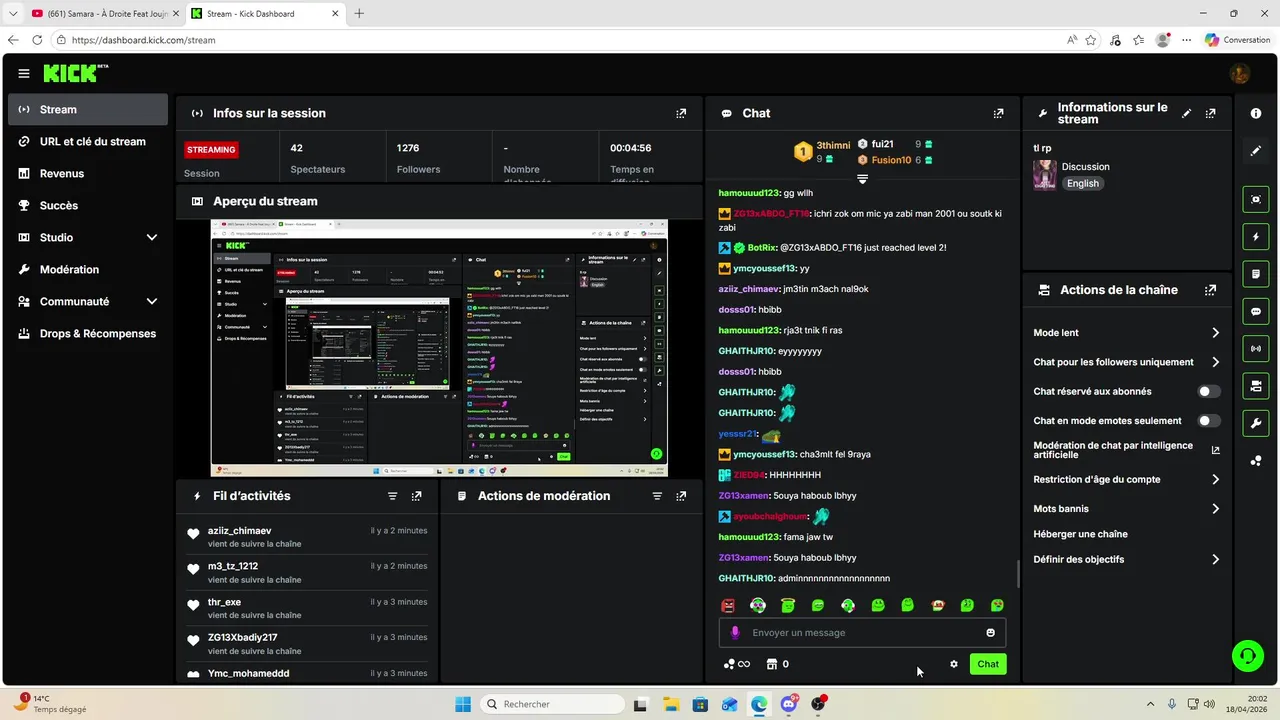
Task: Toggle the broadcast session widget icon
Action: pos(1256,348)
